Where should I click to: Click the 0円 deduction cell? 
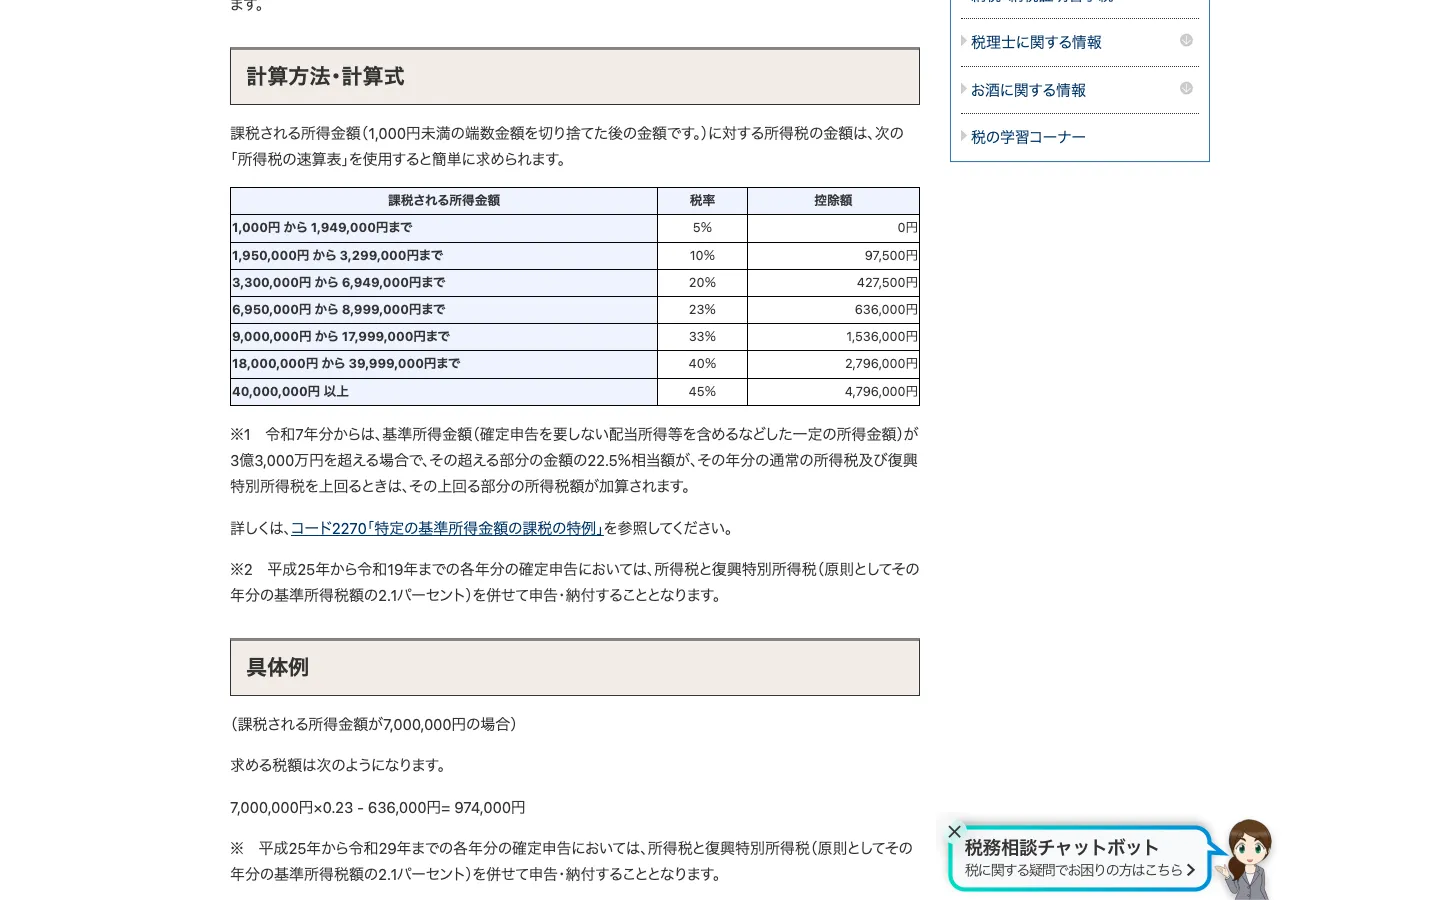[x=833, y=228]
